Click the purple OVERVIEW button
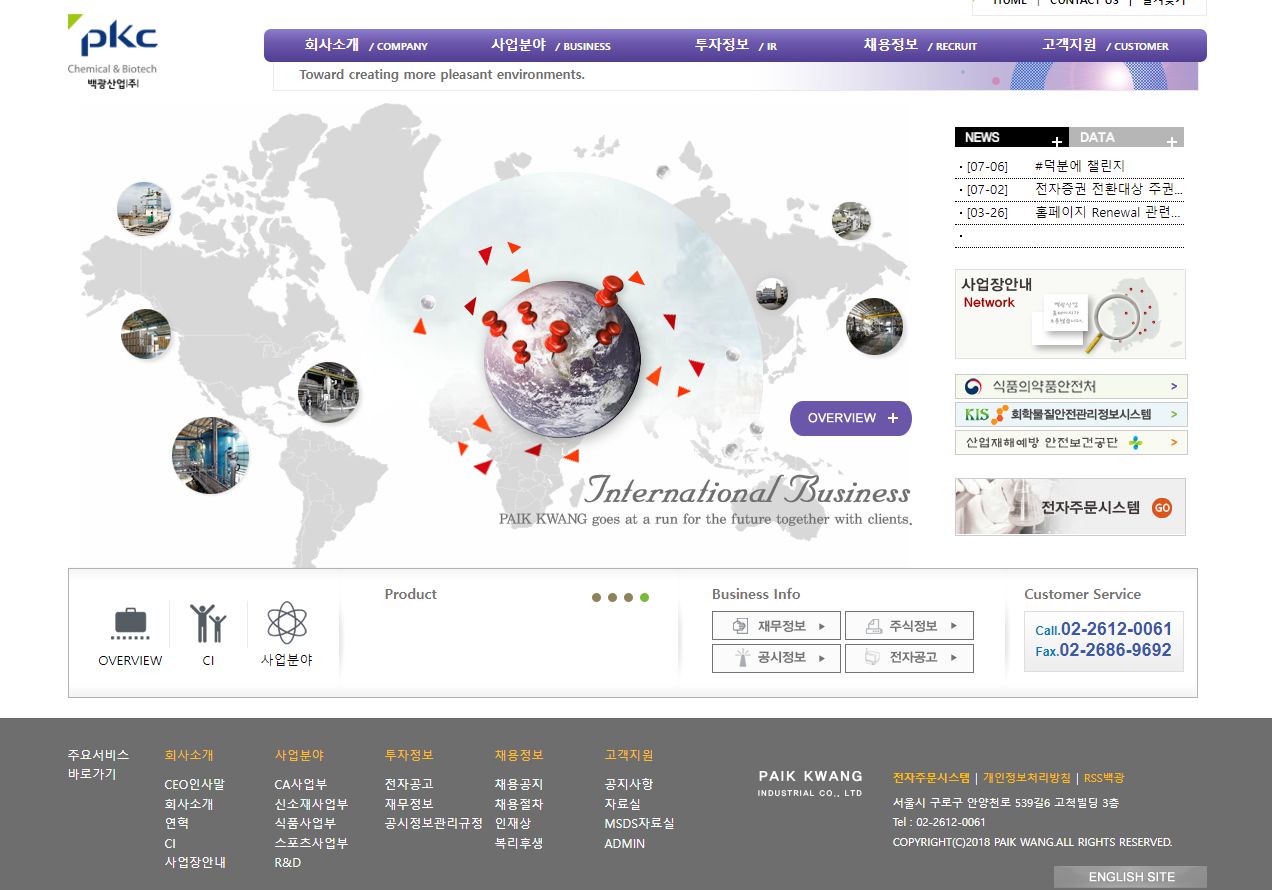The height and width of the screenshot is (890, 1272). click(x=850, y=418)
